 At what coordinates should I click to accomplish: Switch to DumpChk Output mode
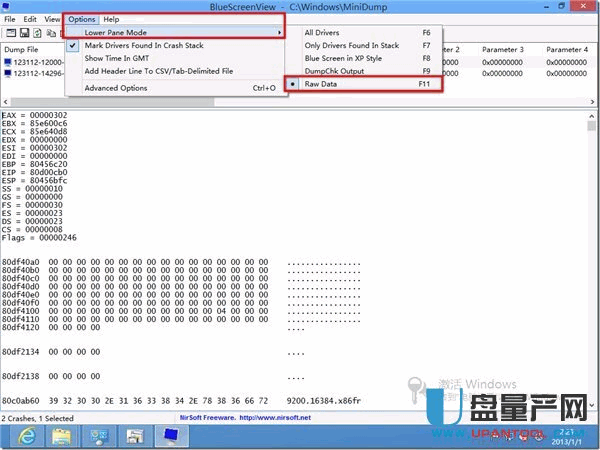(x=364, y=71)
